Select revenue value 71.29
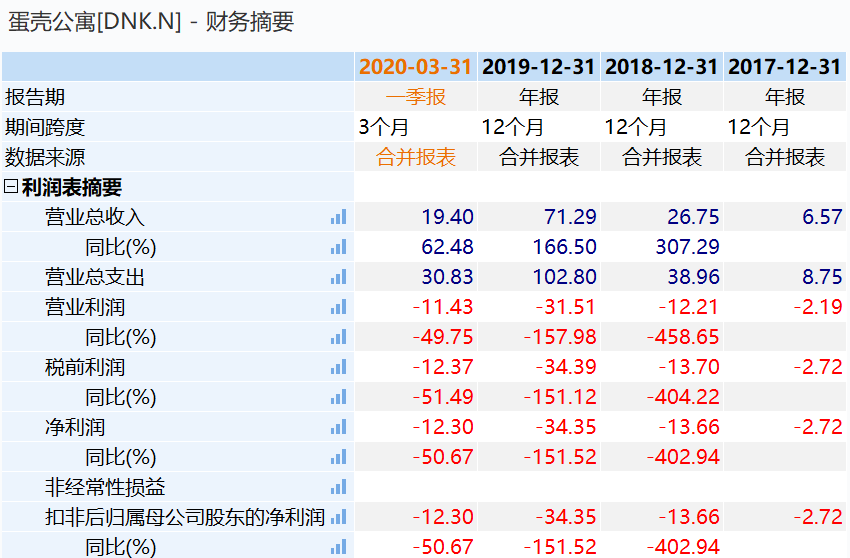This screenshot has width=850, height=558. click(x=570, y=217)
